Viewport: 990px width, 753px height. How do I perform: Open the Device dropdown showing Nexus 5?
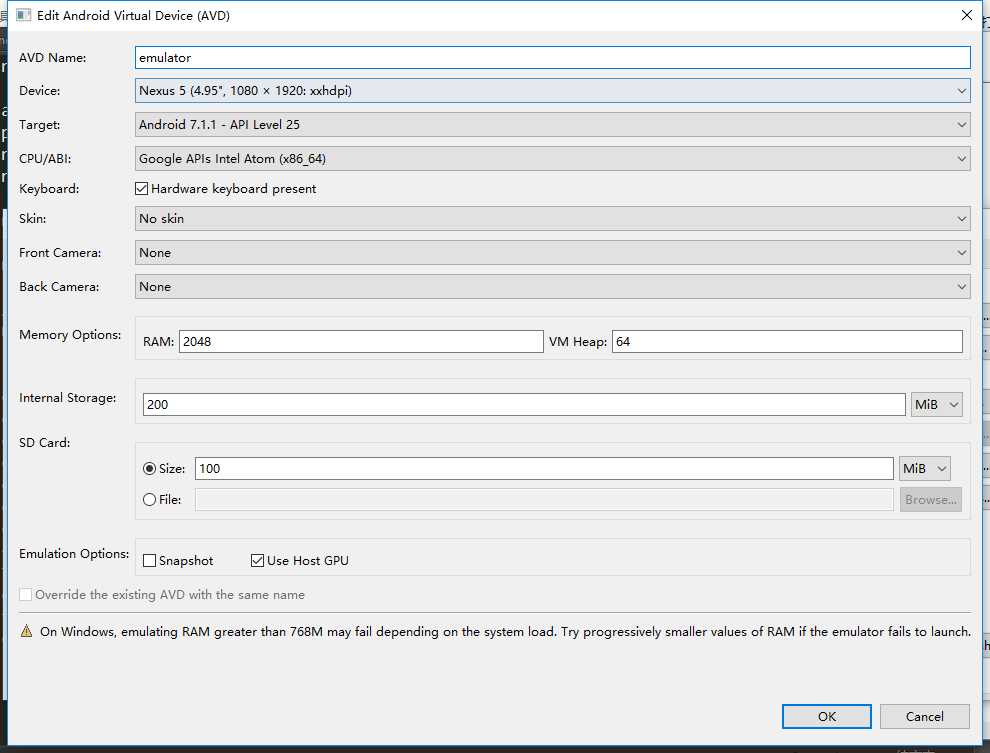pos(552,91)
